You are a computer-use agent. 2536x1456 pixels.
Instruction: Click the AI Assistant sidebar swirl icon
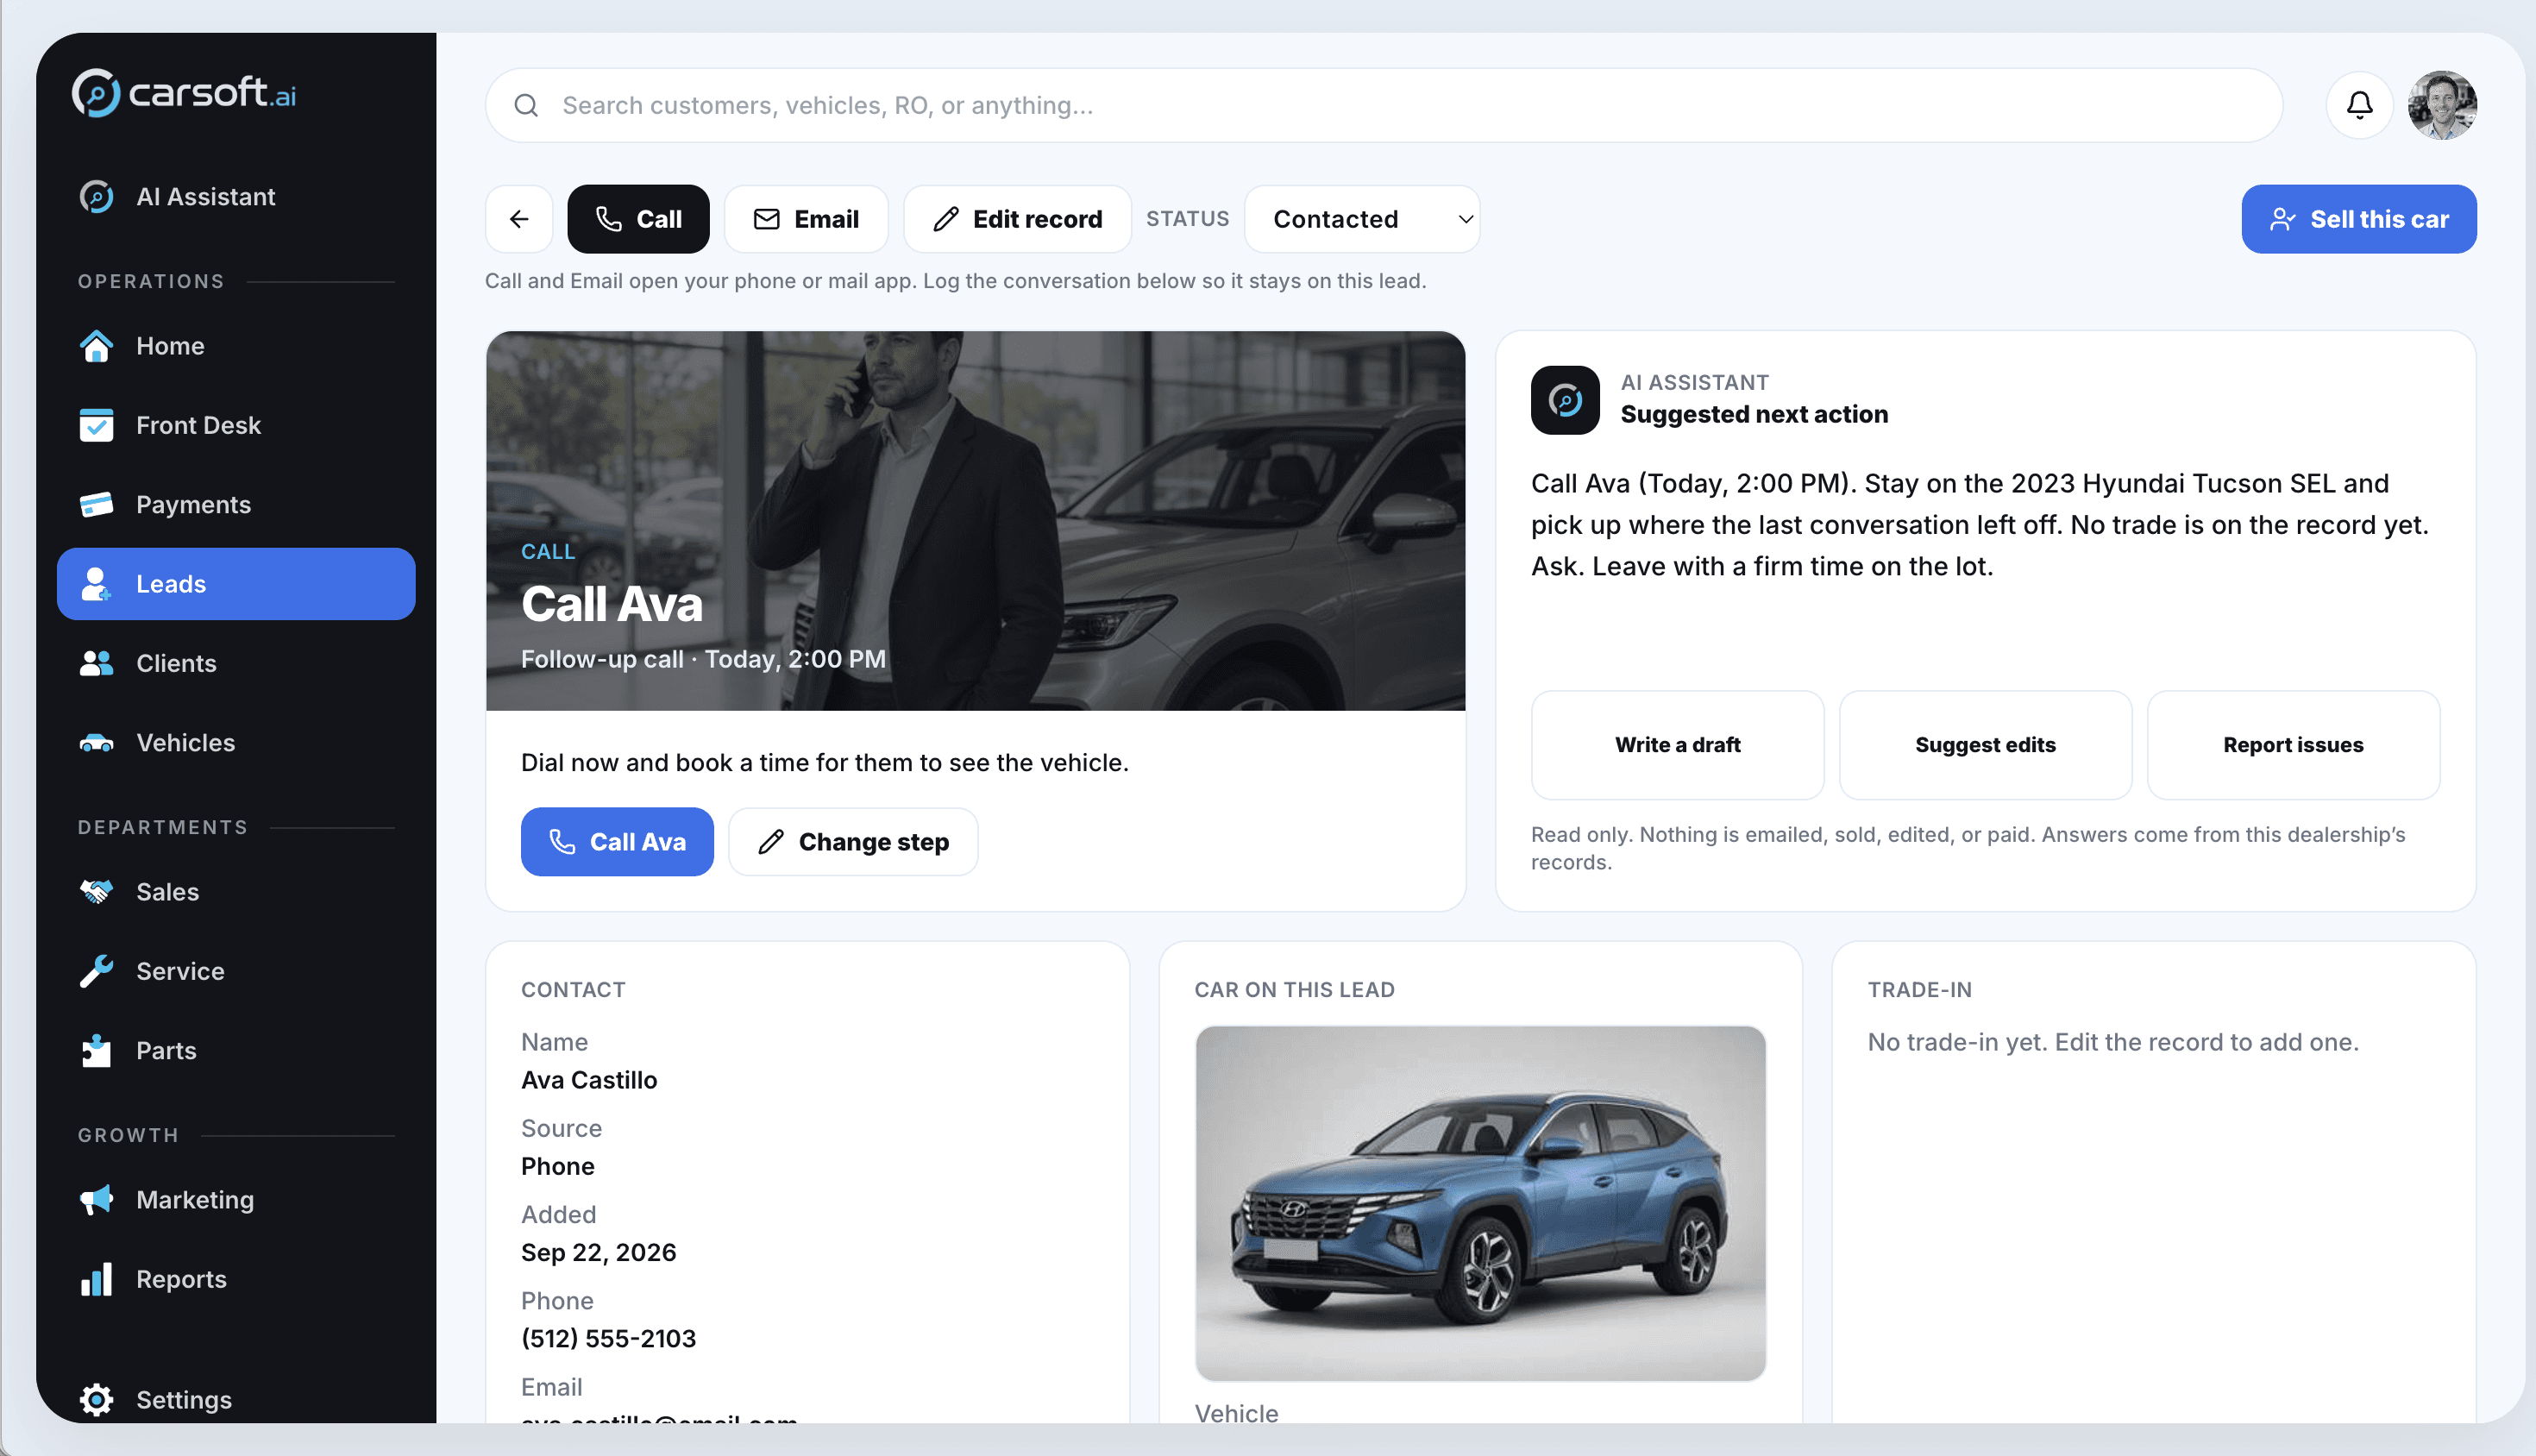coord(96,197)
